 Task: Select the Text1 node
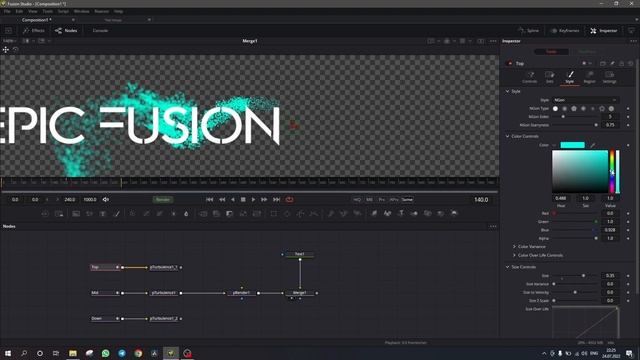(x=300, y=254)
